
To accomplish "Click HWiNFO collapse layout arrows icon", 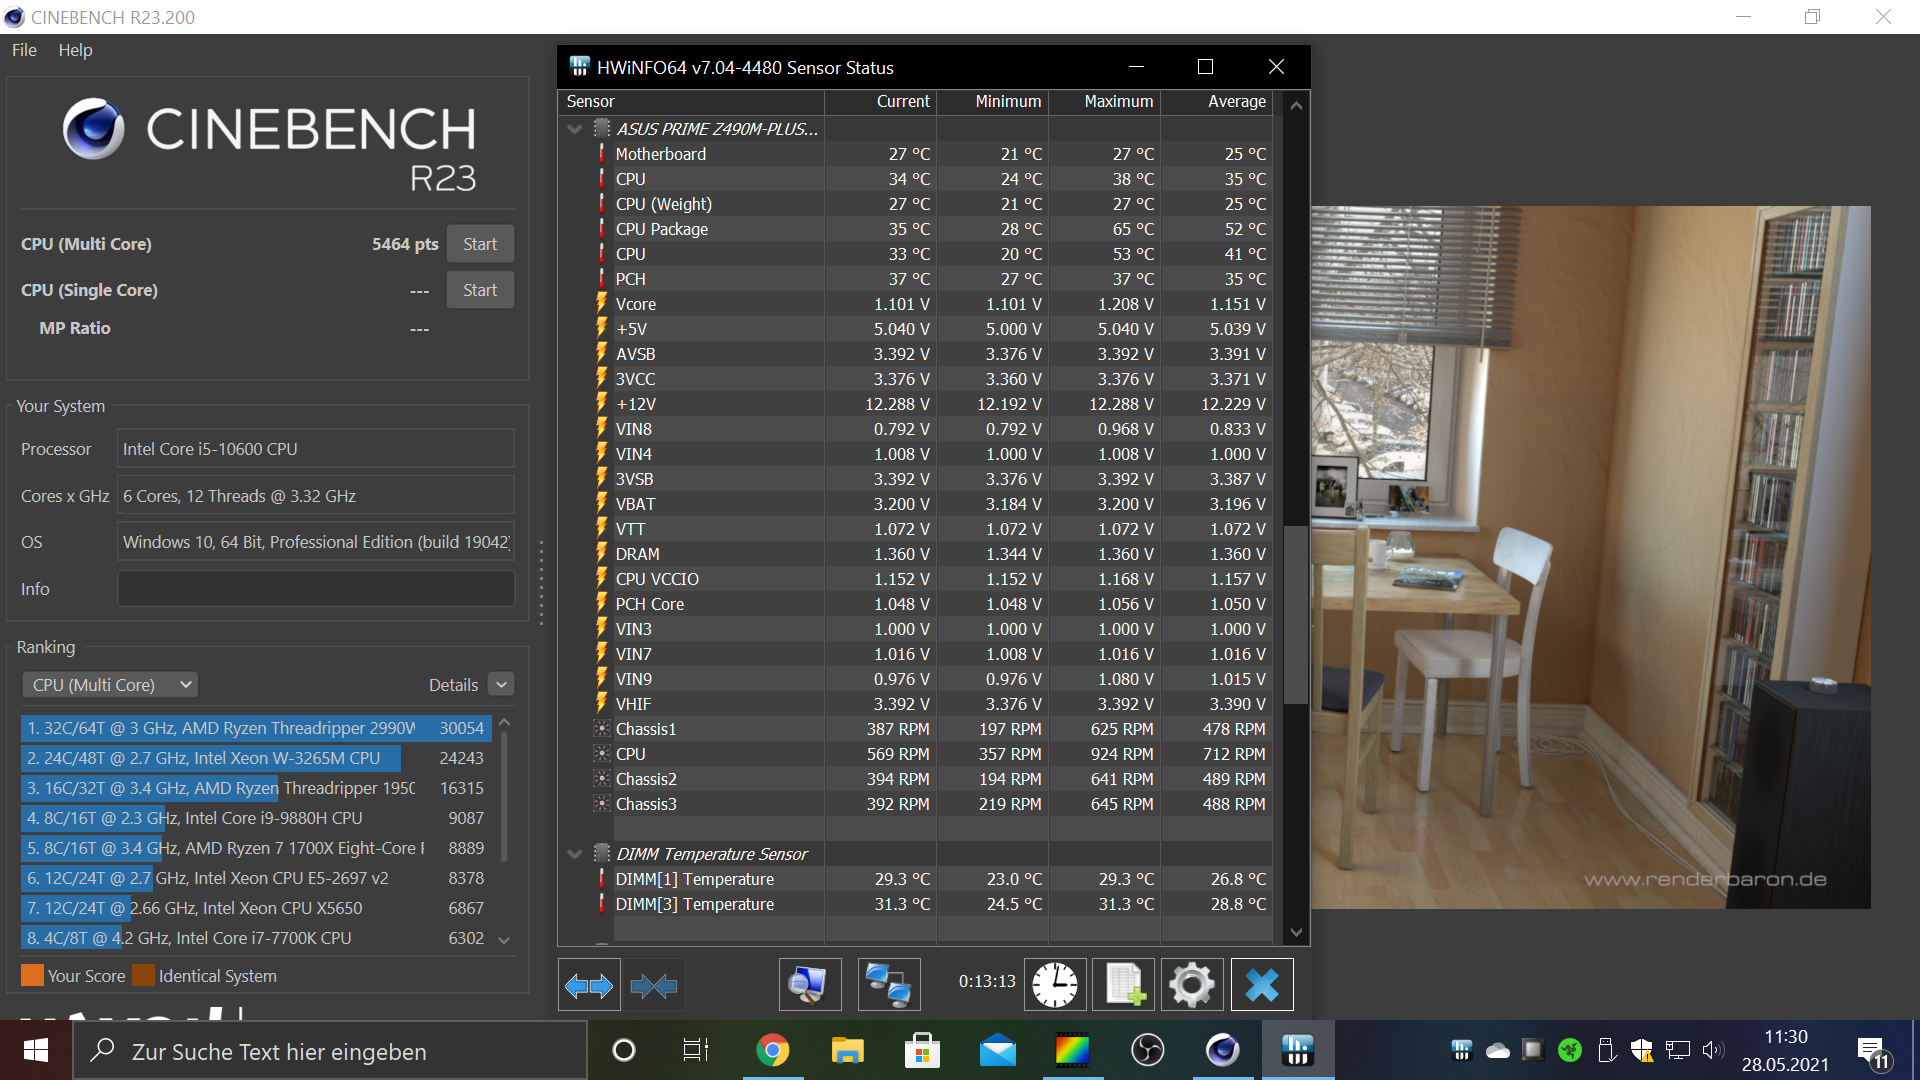I will click(654, 986).
